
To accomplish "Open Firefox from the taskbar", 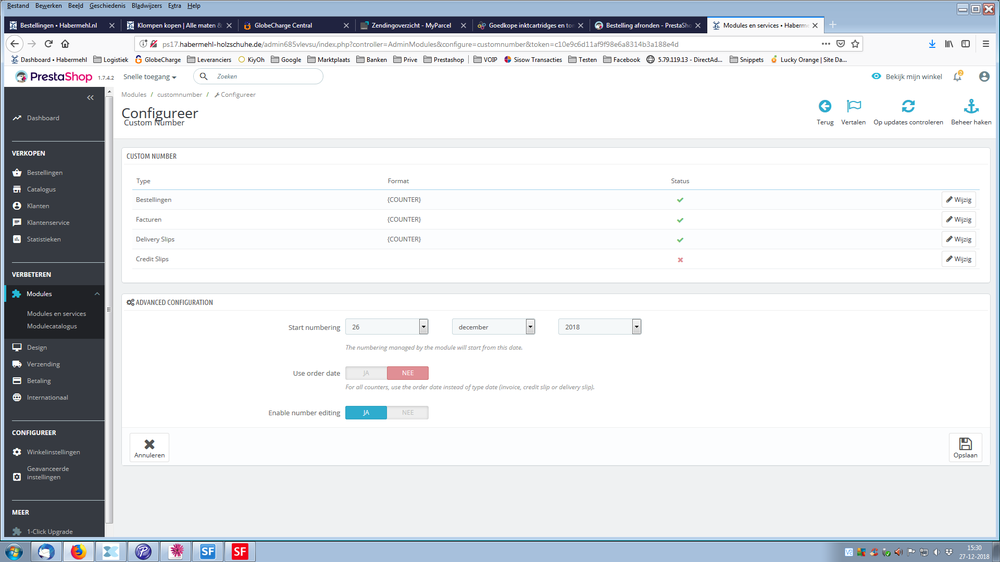I will coord(78,551).
